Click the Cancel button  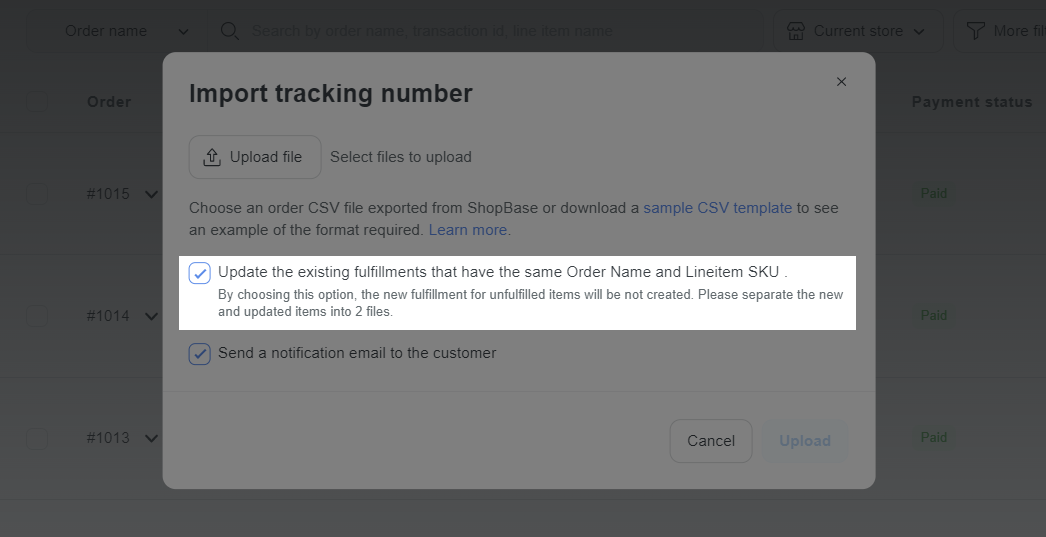711,441
